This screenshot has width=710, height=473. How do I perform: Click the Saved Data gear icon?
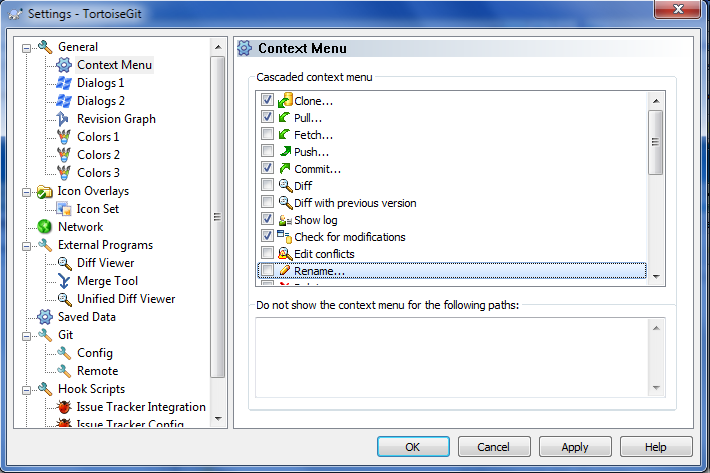pos(45,317)
